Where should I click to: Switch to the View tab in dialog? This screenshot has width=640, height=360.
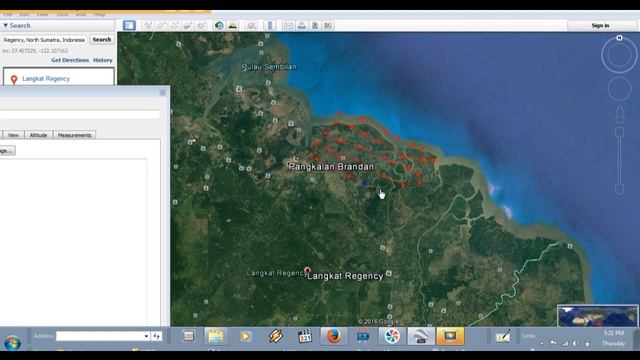point(13,135)
